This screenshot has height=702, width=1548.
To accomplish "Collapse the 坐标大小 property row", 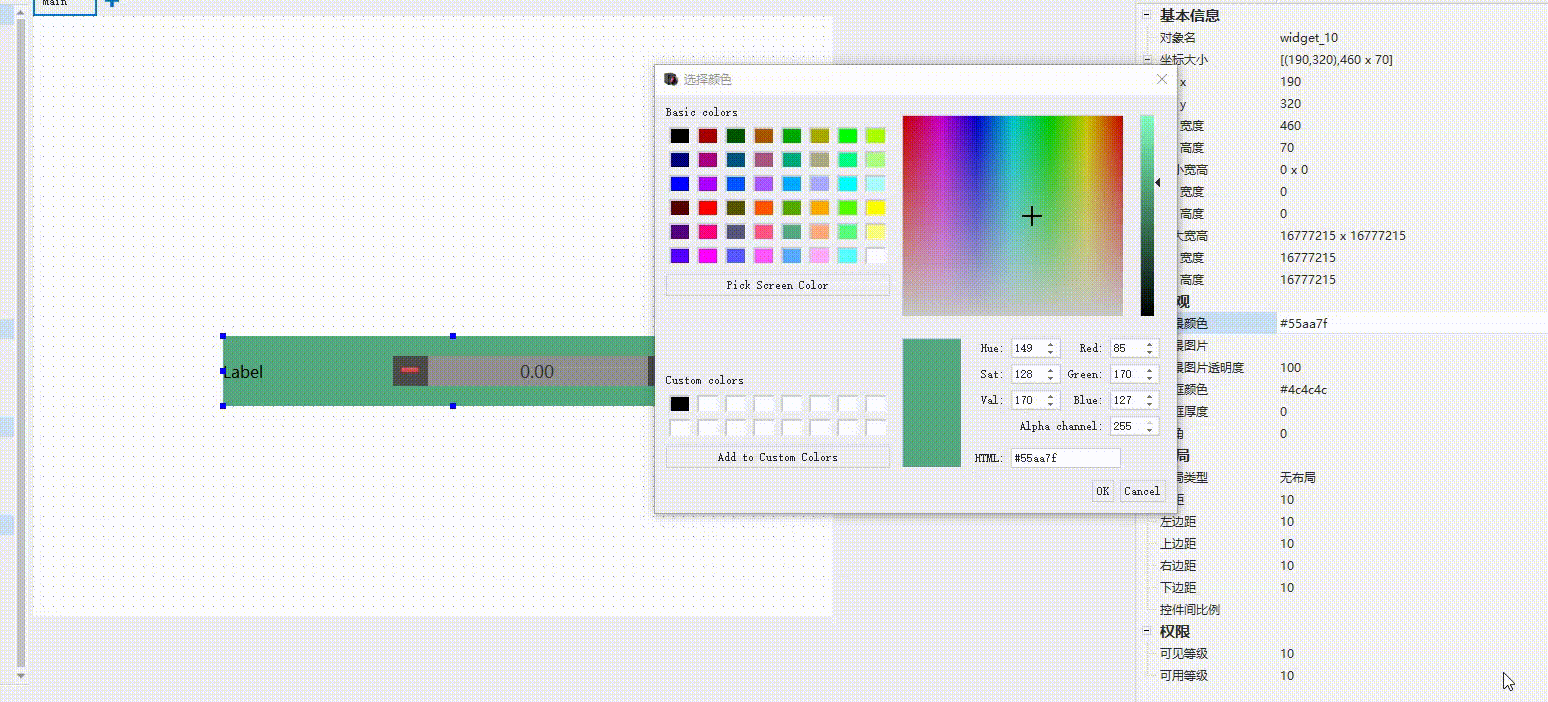I will click(1149, 60).
